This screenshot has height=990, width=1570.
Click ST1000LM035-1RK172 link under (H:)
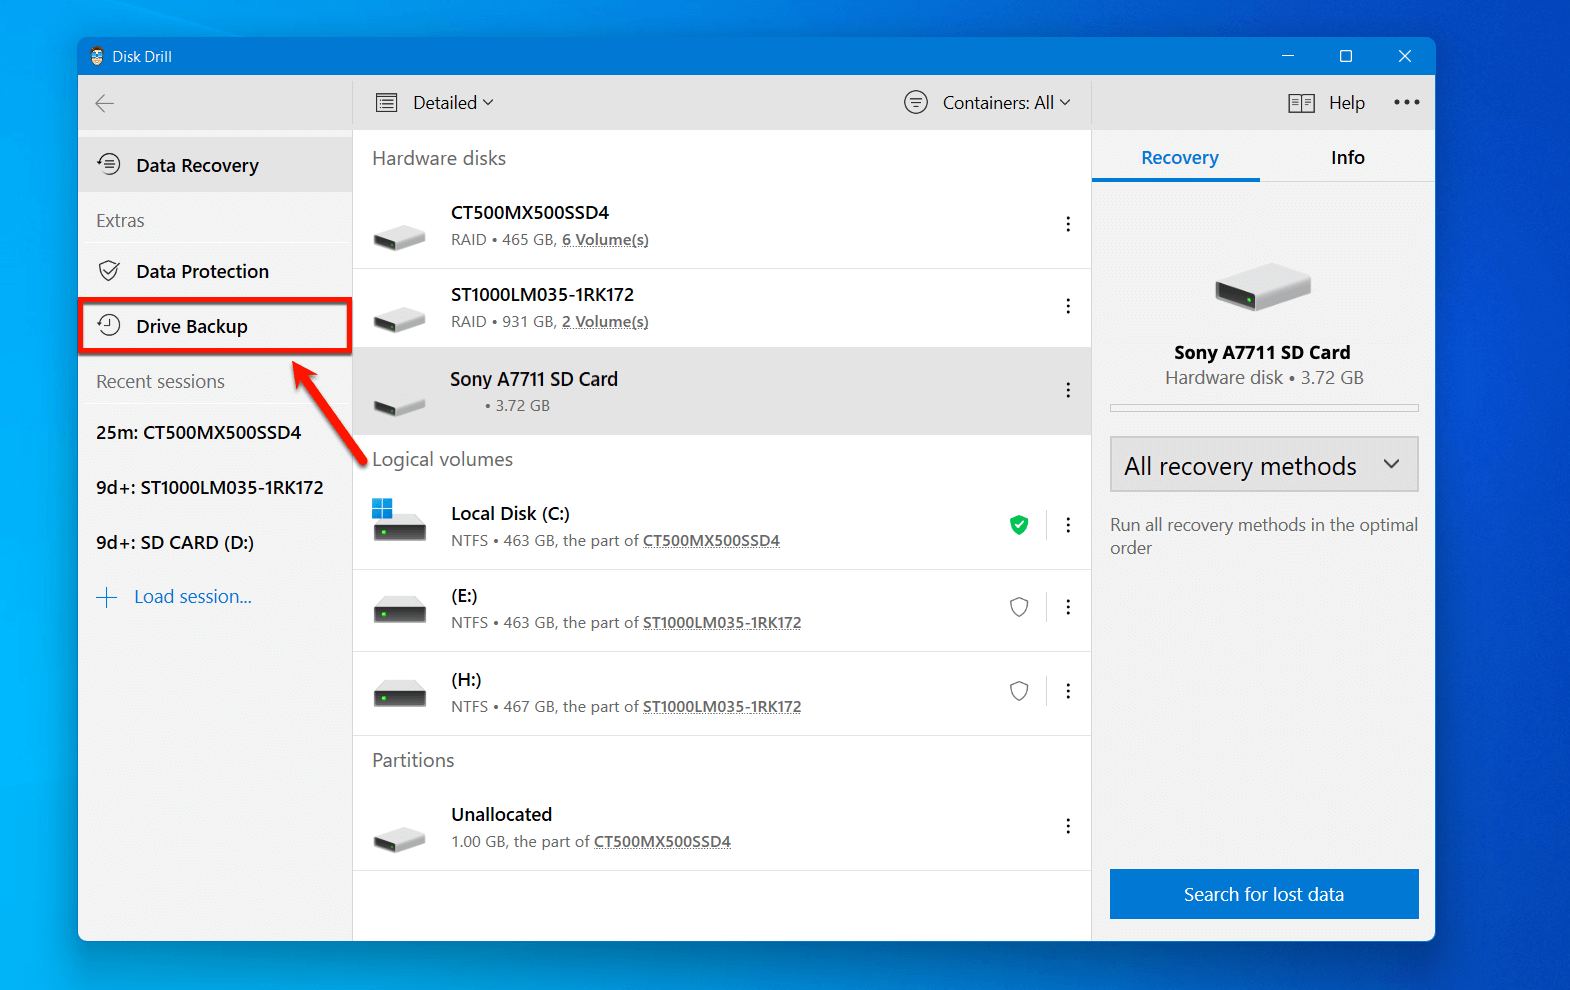[x=722, y=707]
